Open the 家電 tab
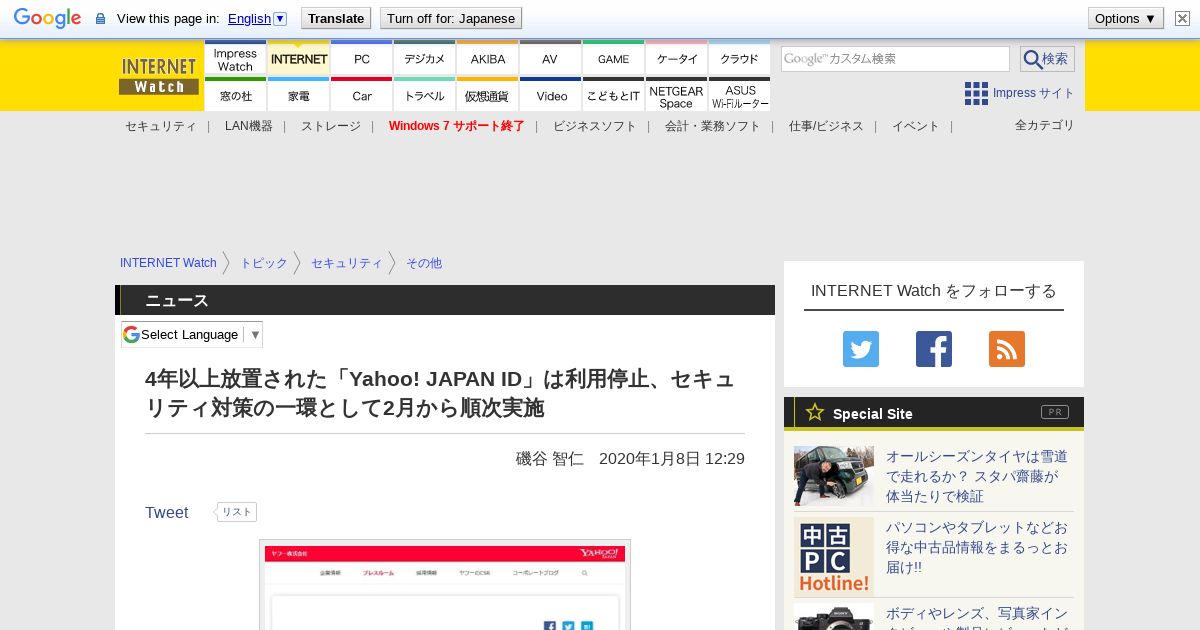 tap(299, 96)
